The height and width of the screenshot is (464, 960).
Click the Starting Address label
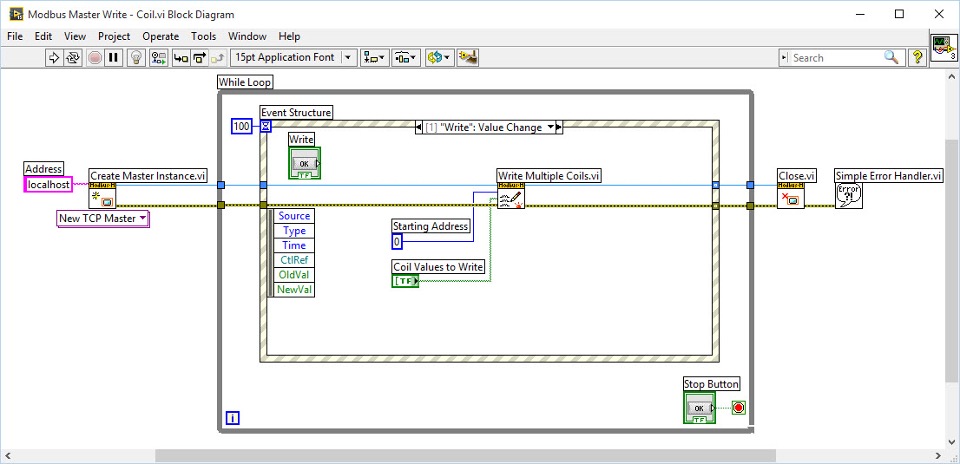click(x=431, y=226)
